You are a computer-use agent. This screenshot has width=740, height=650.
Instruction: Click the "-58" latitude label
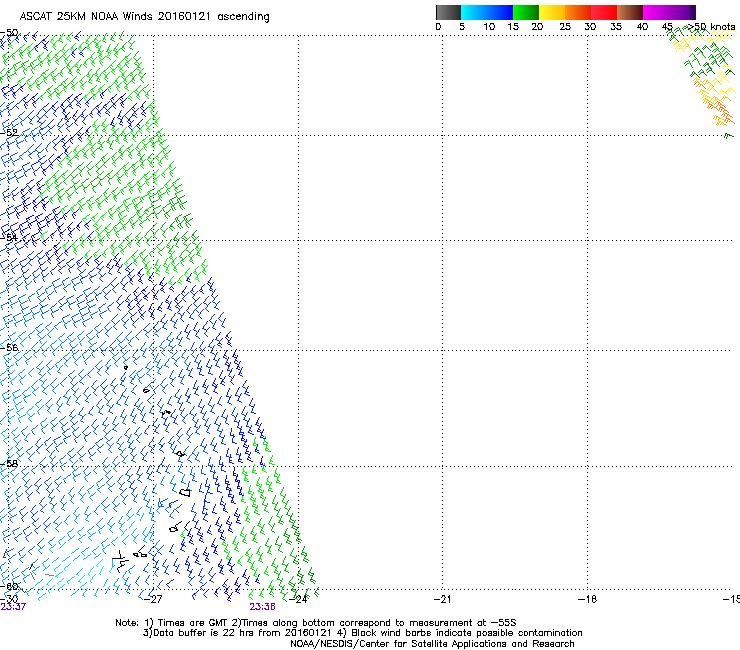click(x=9, y=464)
